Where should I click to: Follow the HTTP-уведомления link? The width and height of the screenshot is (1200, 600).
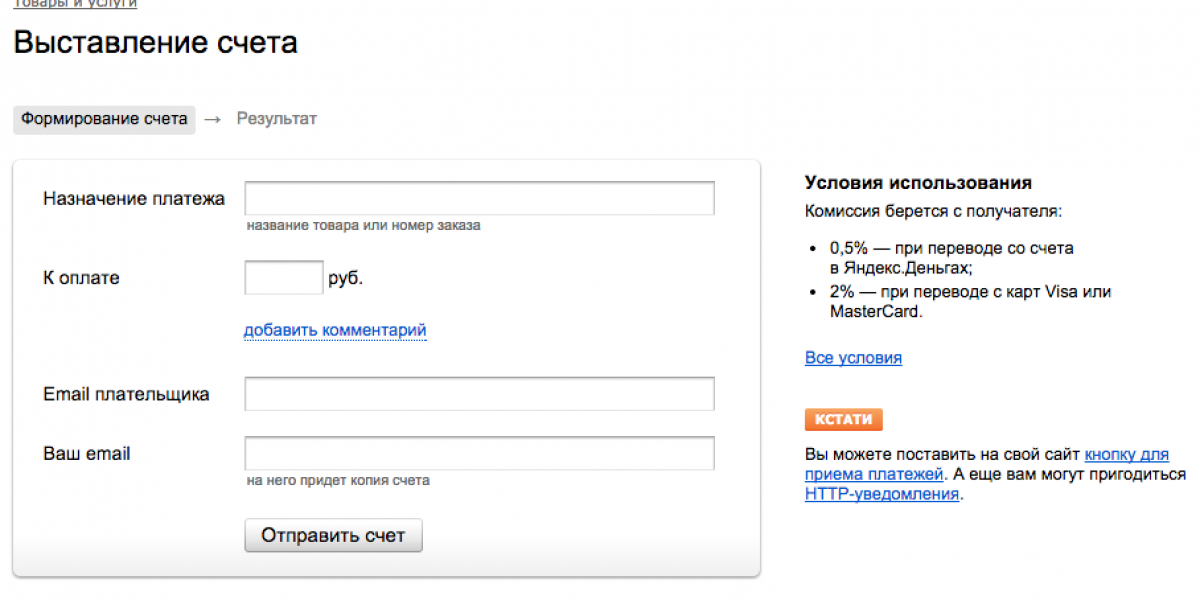[x=882, y=493]
